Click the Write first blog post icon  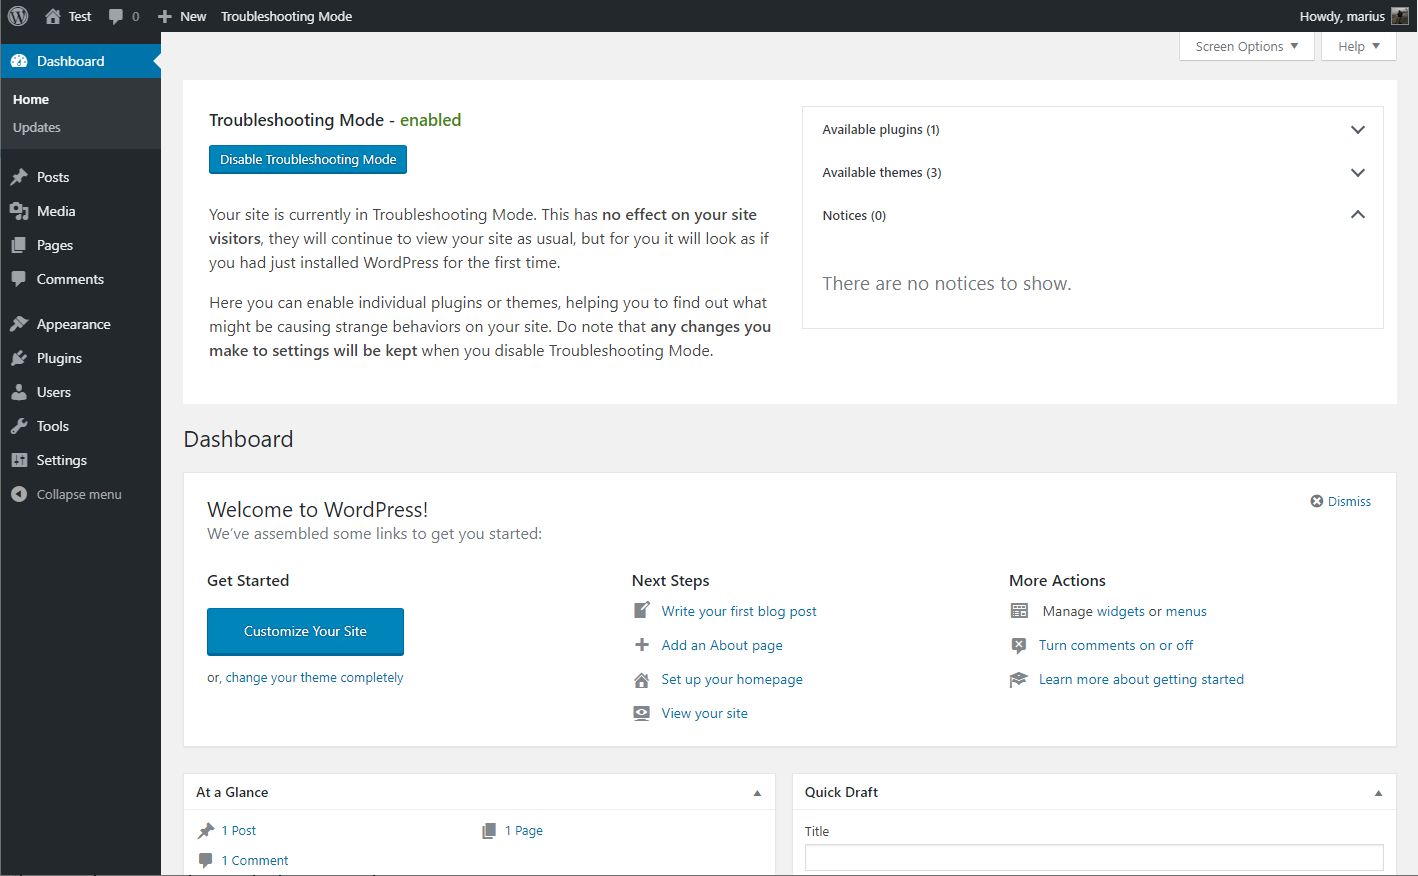(x=642, y=611)
